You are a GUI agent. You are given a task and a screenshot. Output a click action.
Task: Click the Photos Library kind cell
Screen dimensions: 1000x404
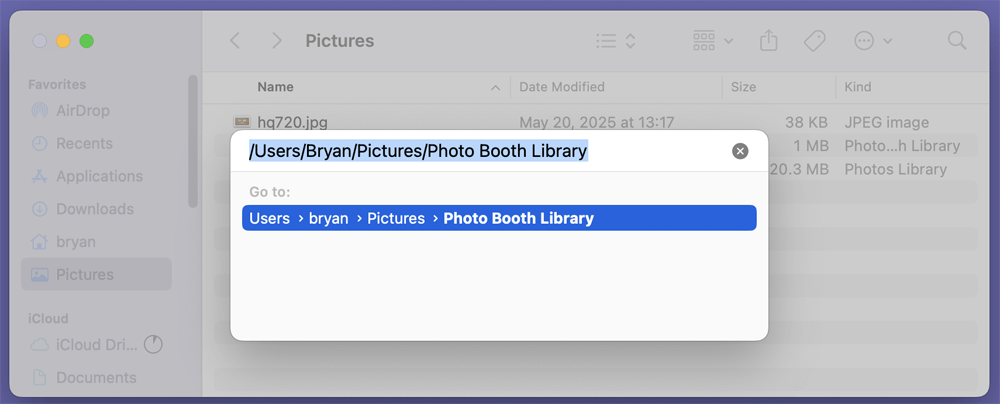tap(895, 169)
